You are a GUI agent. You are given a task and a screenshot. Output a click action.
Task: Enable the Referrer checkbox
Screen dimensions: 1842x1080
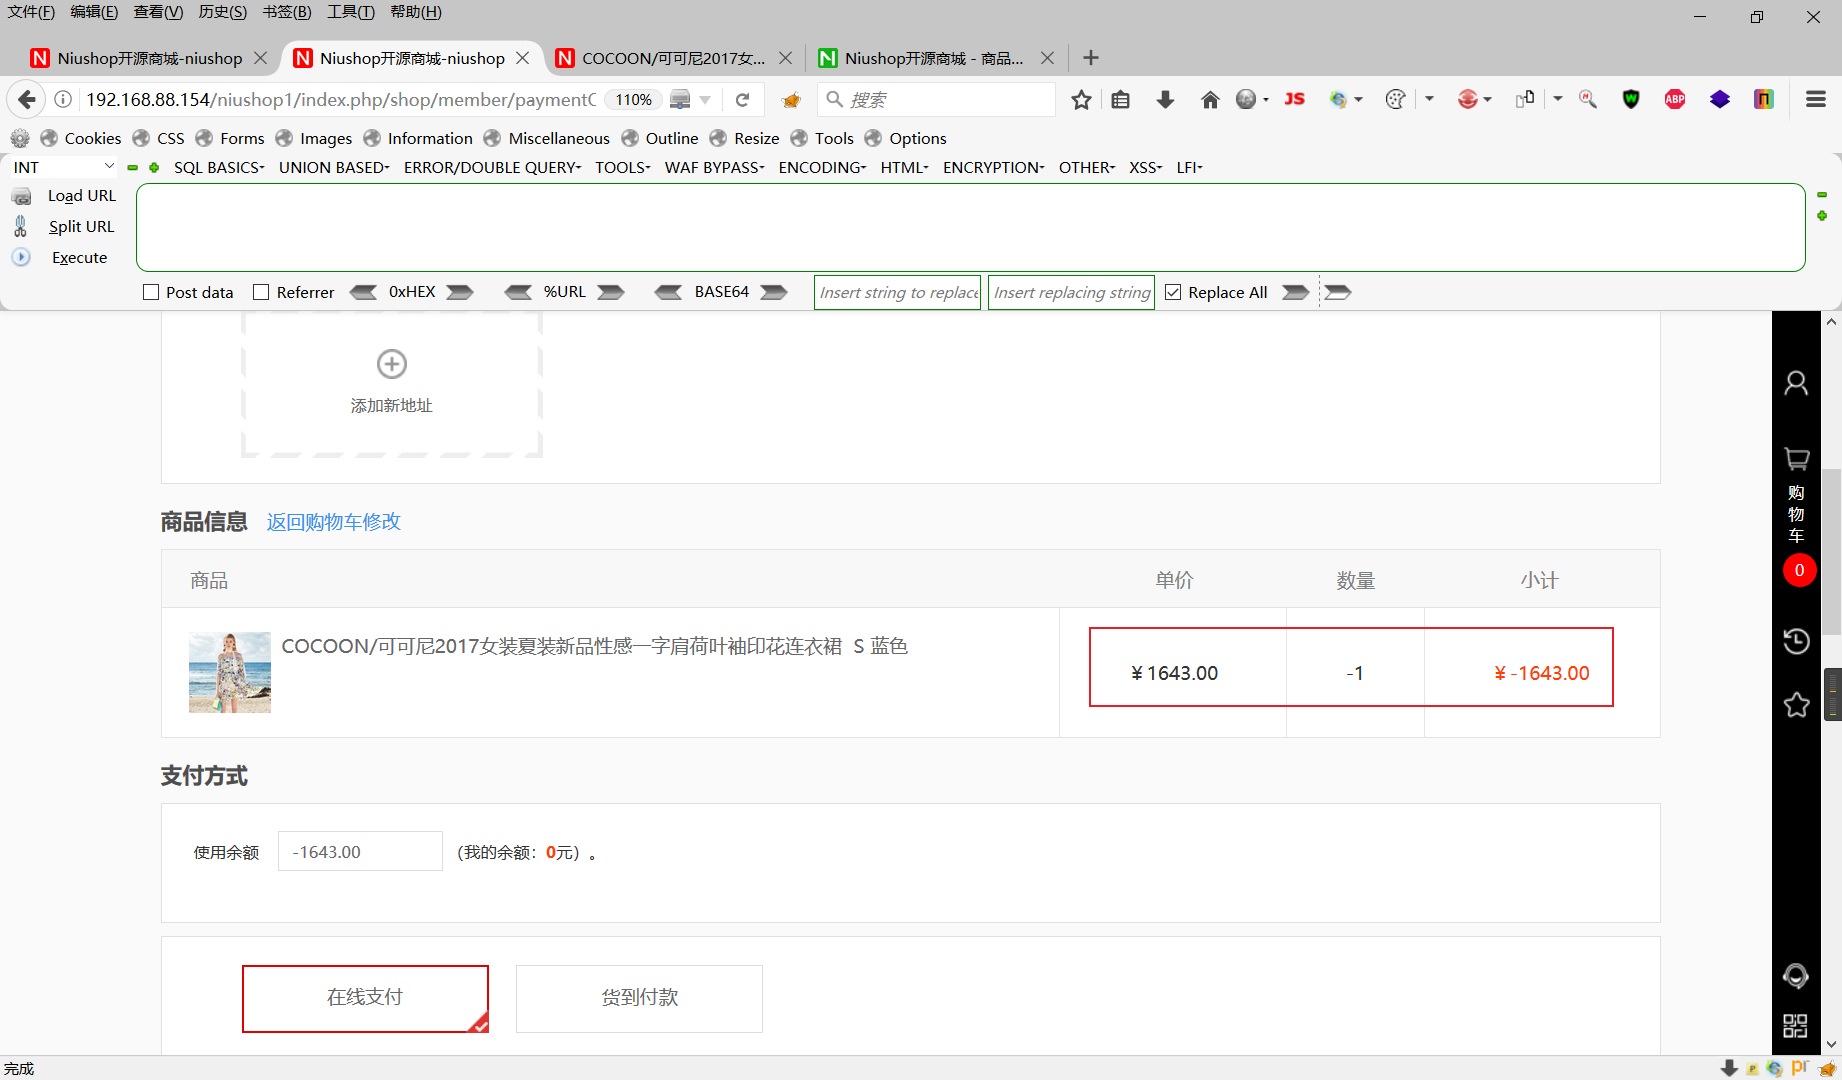click(x=261, y=292)
